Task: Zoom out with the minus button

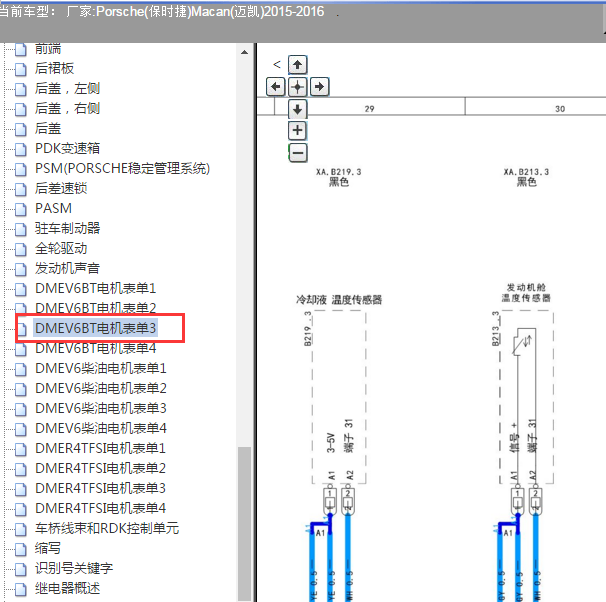Action: [298, 153]
